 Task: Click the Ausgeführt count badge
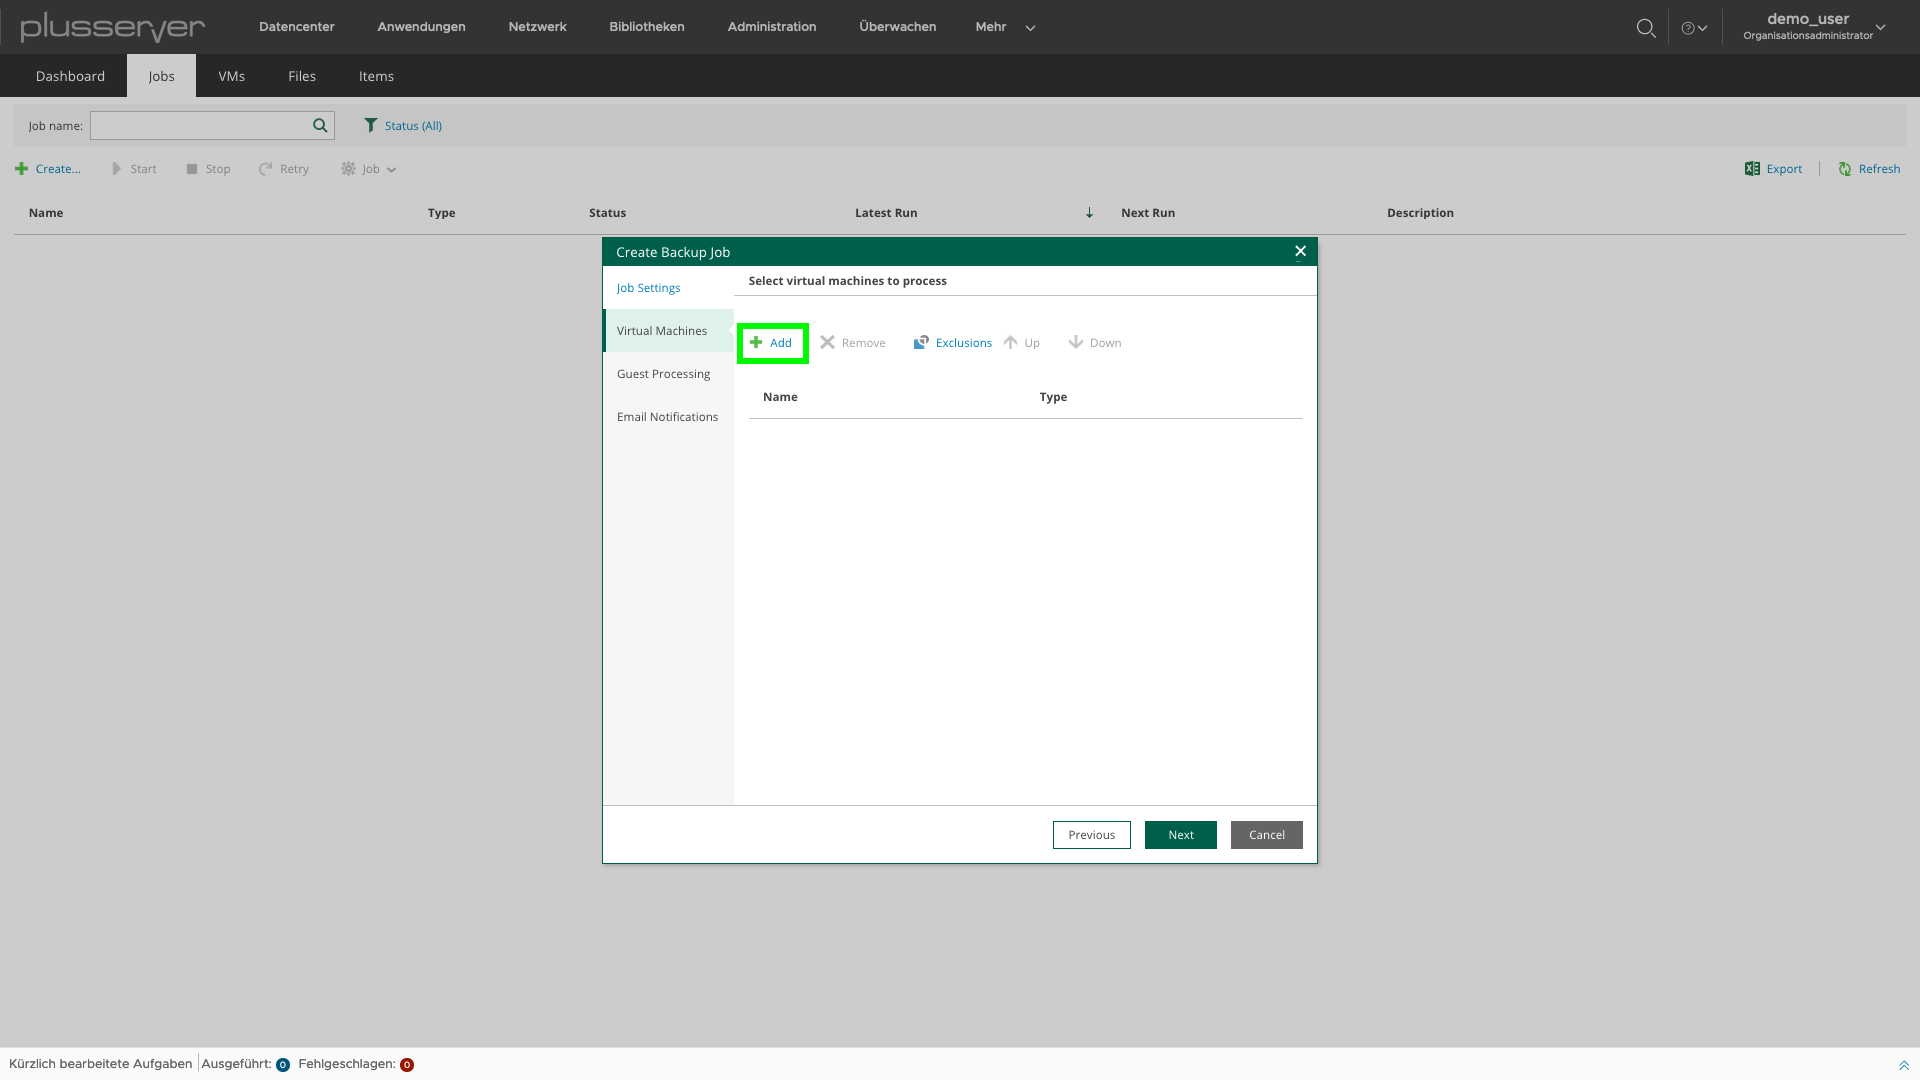click(x=283, y=1065)
